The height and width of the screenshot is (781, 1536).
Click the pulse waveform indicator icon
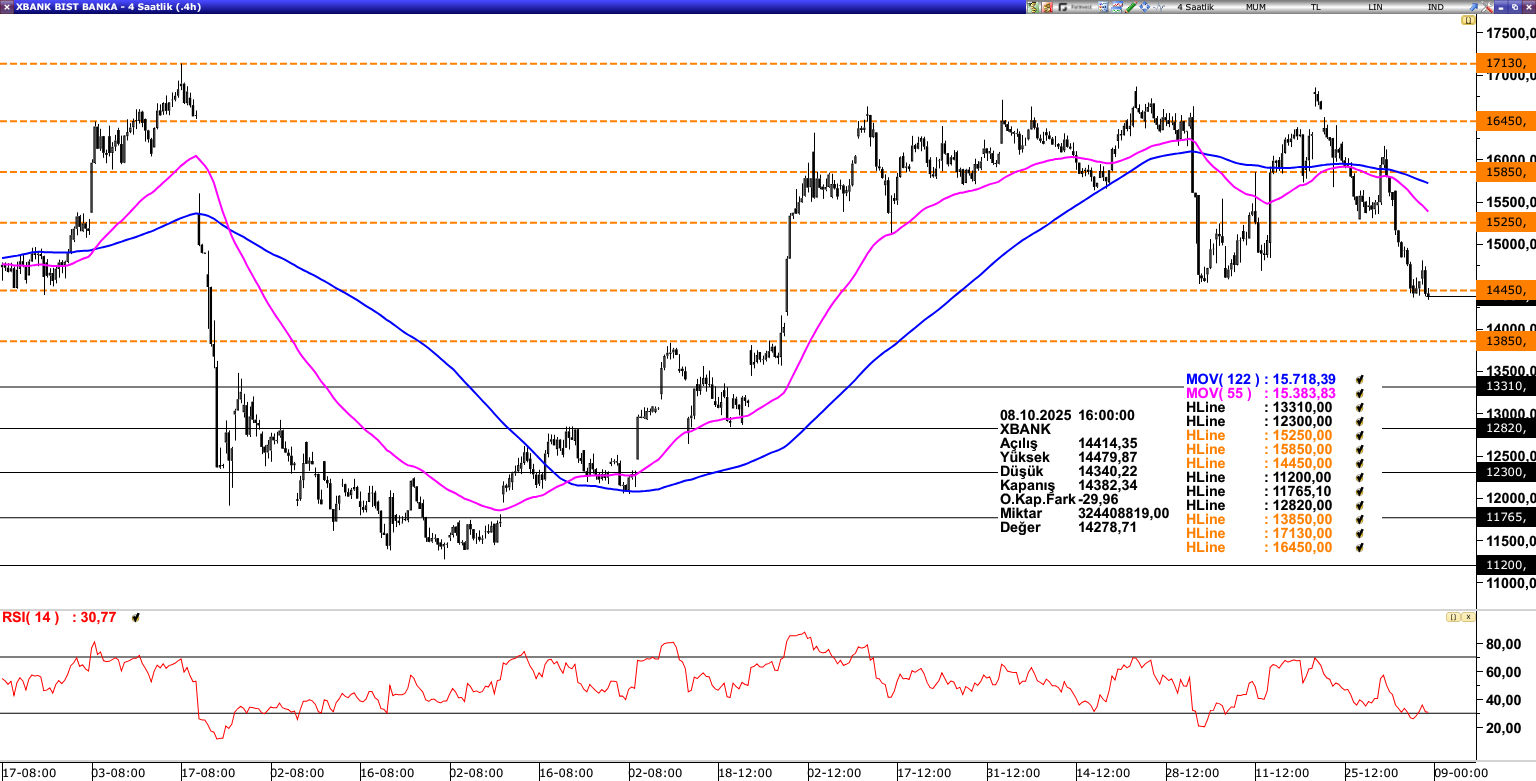pos(1159,7)
